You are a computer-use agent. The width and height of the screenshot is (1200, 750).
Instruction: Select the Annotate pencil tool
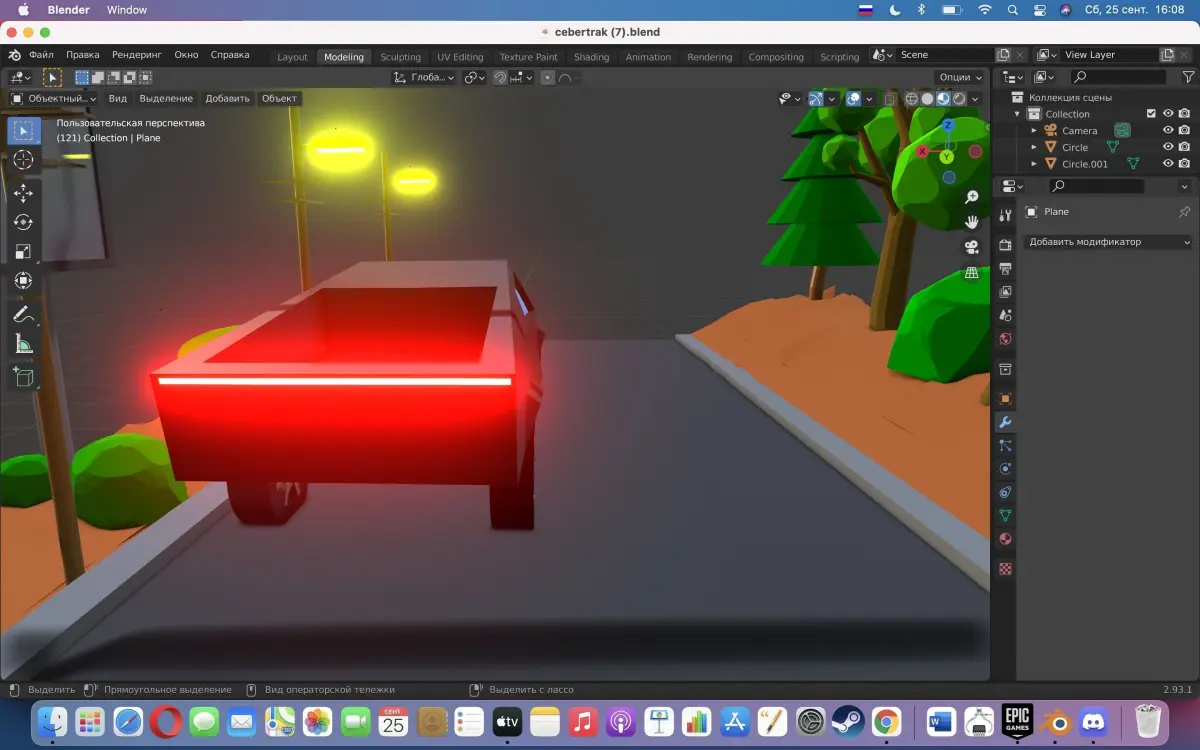pos(24,314)
